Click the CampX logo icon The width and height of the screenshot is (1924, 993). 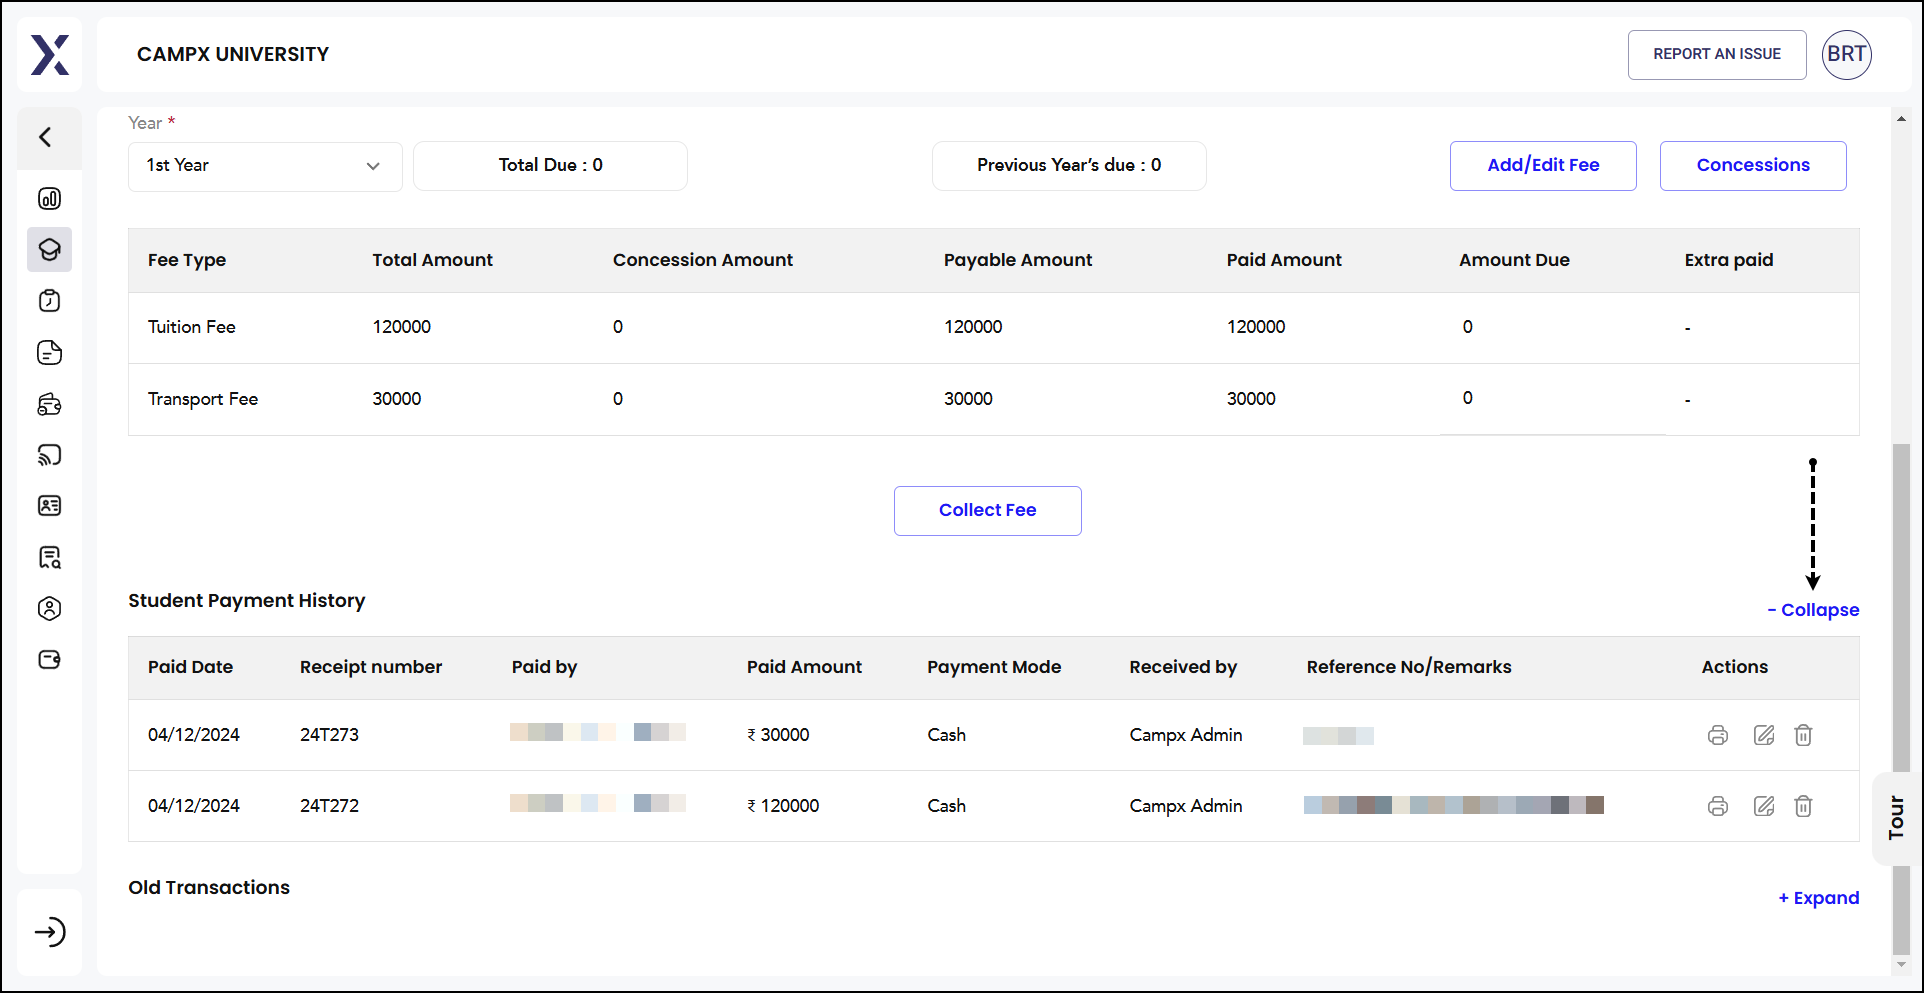point(50,55)
